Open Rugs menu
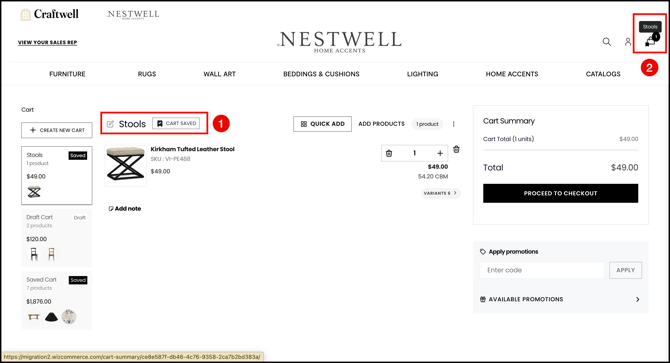 tap(147, 74)
